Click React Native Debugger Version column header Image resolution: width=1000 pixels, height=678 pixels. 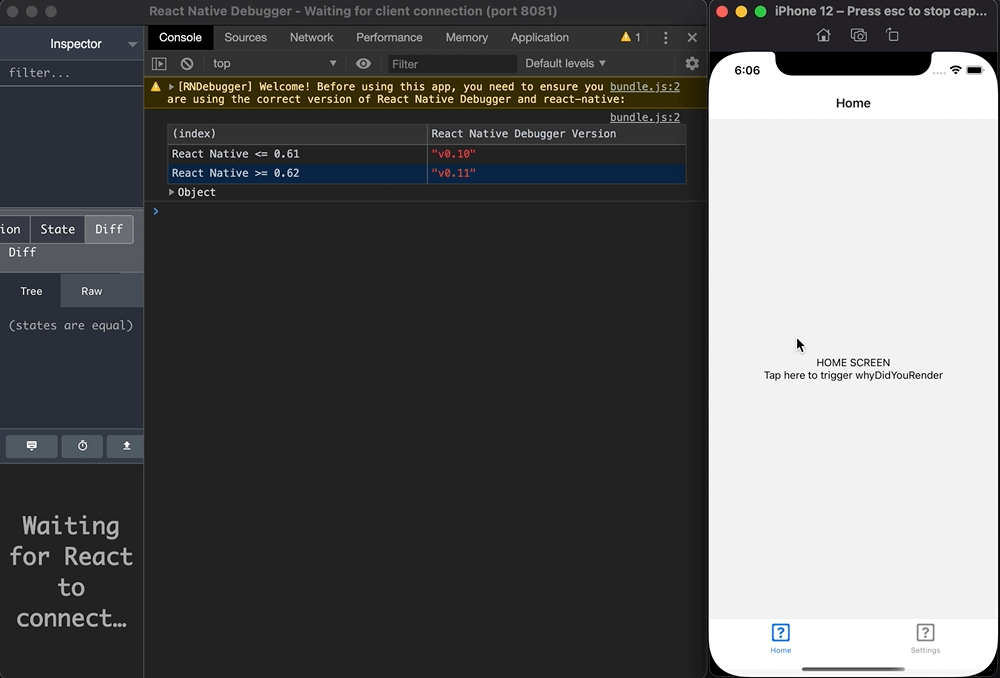pos(557,134)
